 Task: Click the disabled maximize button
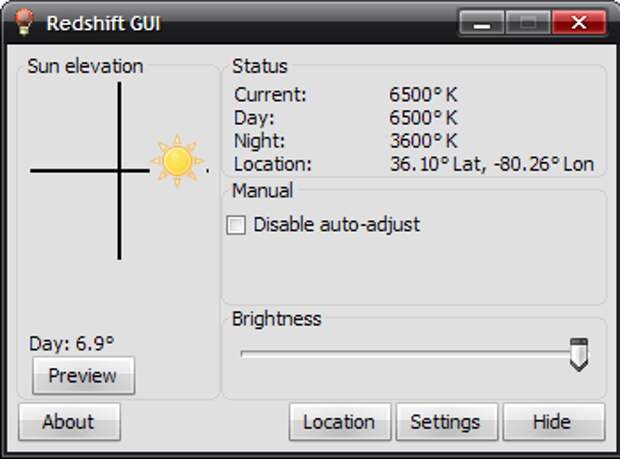click(x=528, y=23)
